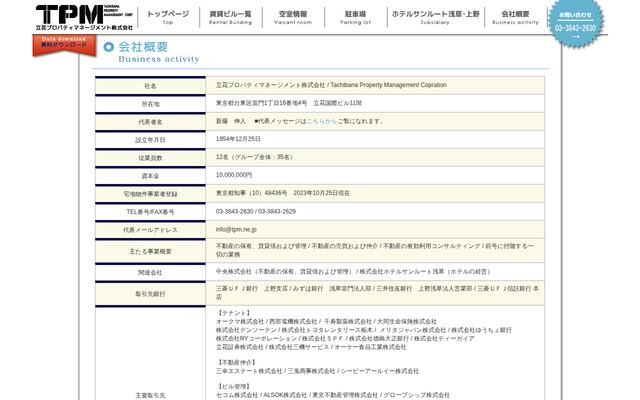Image resolution: width=640 pixels, height=400 pixels.
Task: Select the 従業員数 row label
Action: pyautogui.click(x=150, y=158)
